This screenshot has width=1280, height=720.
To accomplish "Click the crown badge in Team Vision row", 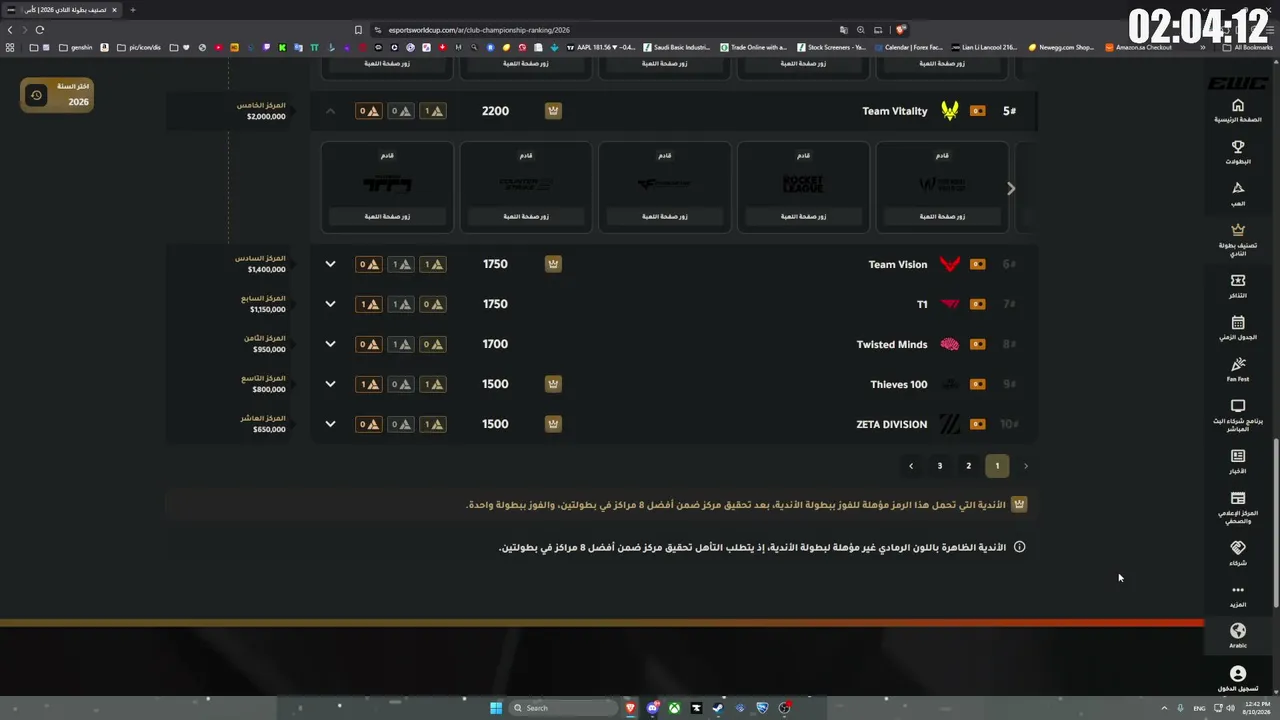I will [x=553, y=264].
